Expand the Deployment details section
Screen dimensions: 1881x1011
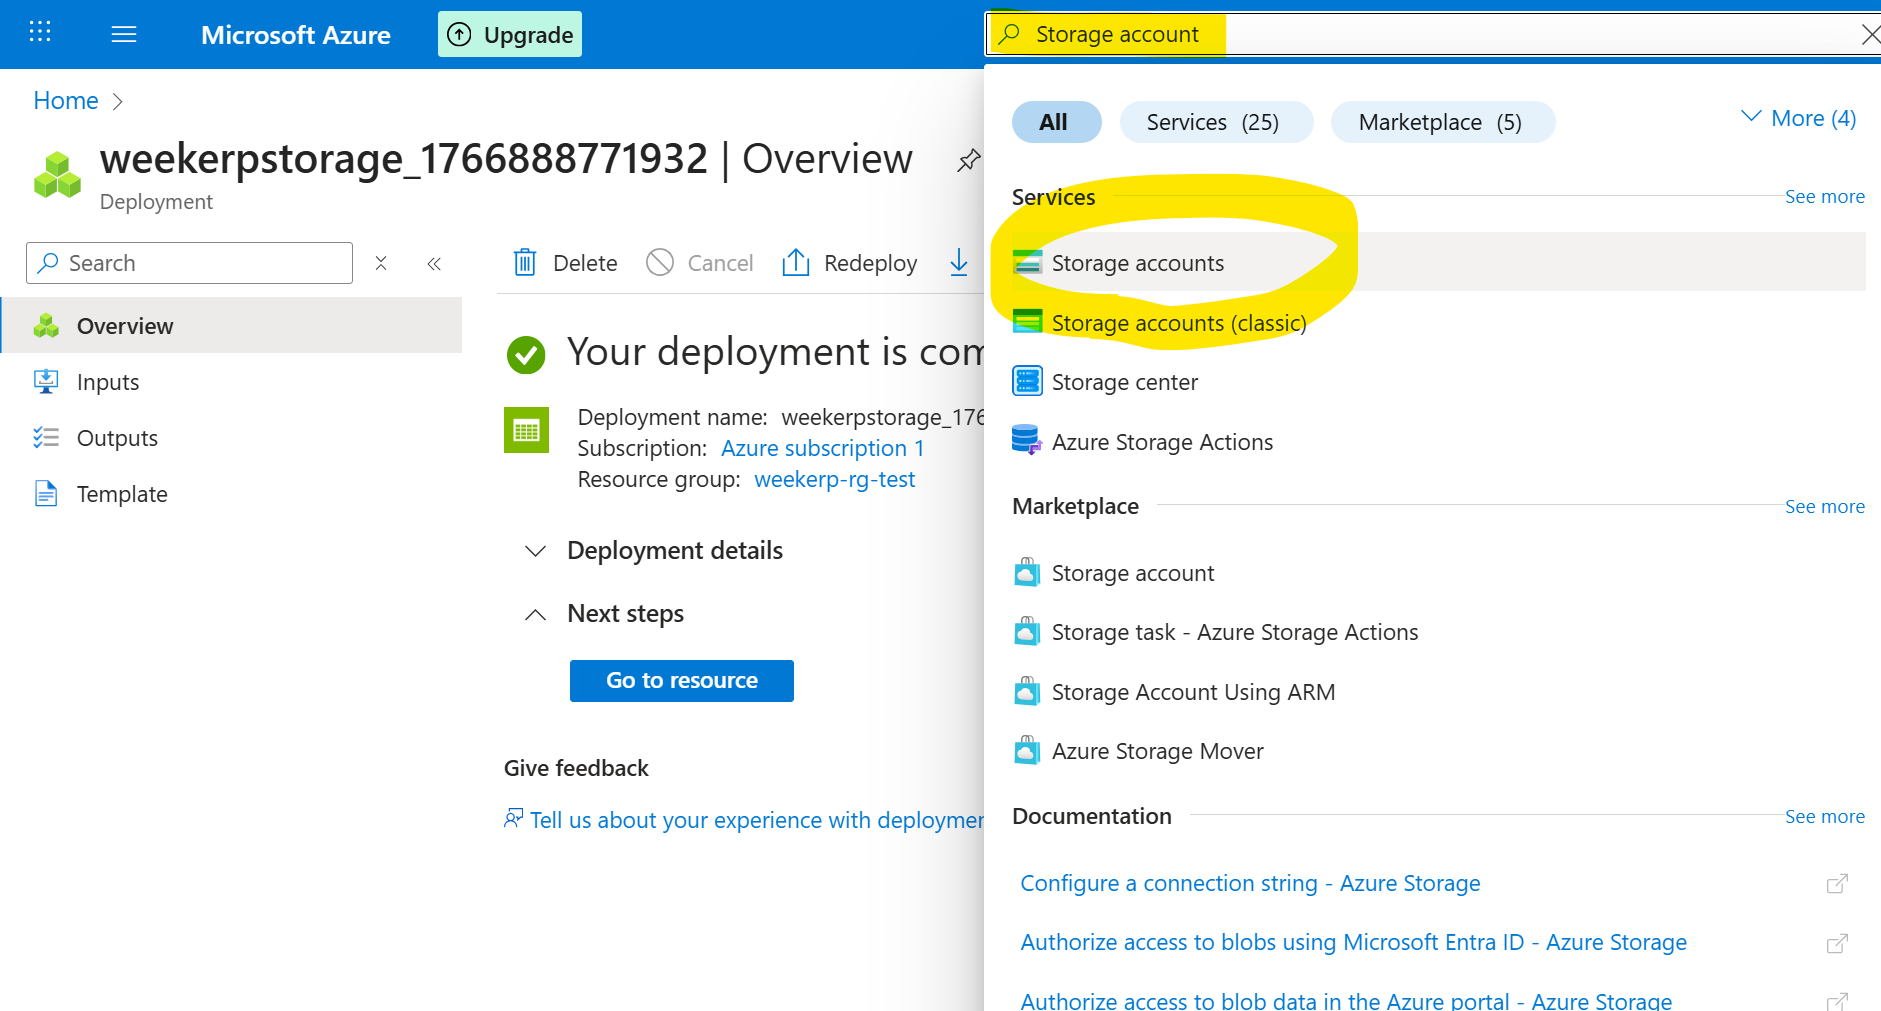pos(536,551)
